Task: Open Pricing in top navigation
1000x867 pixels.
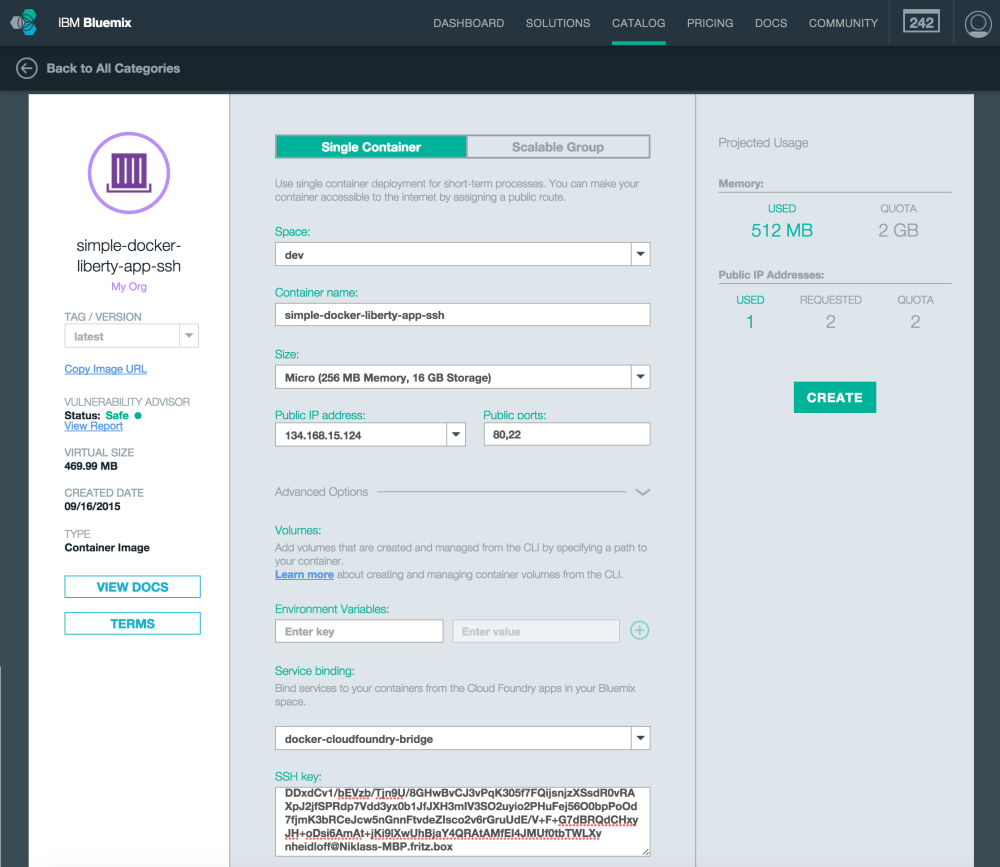Action: (x=710, y=23)
